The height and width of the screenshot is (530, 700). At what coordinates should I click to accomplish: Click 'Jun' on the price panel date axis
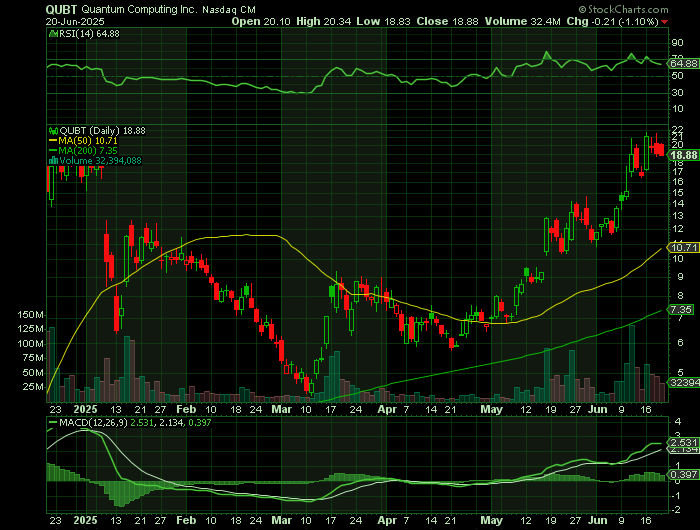point(598,409)
